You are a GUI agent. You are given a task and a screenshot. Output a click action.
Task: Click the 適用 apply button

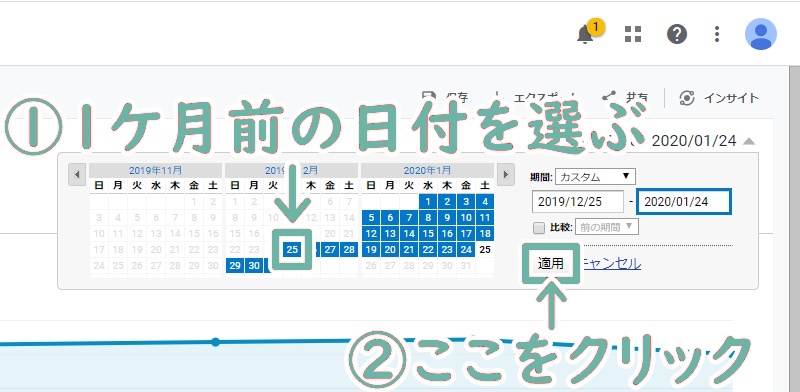[551, 263]
